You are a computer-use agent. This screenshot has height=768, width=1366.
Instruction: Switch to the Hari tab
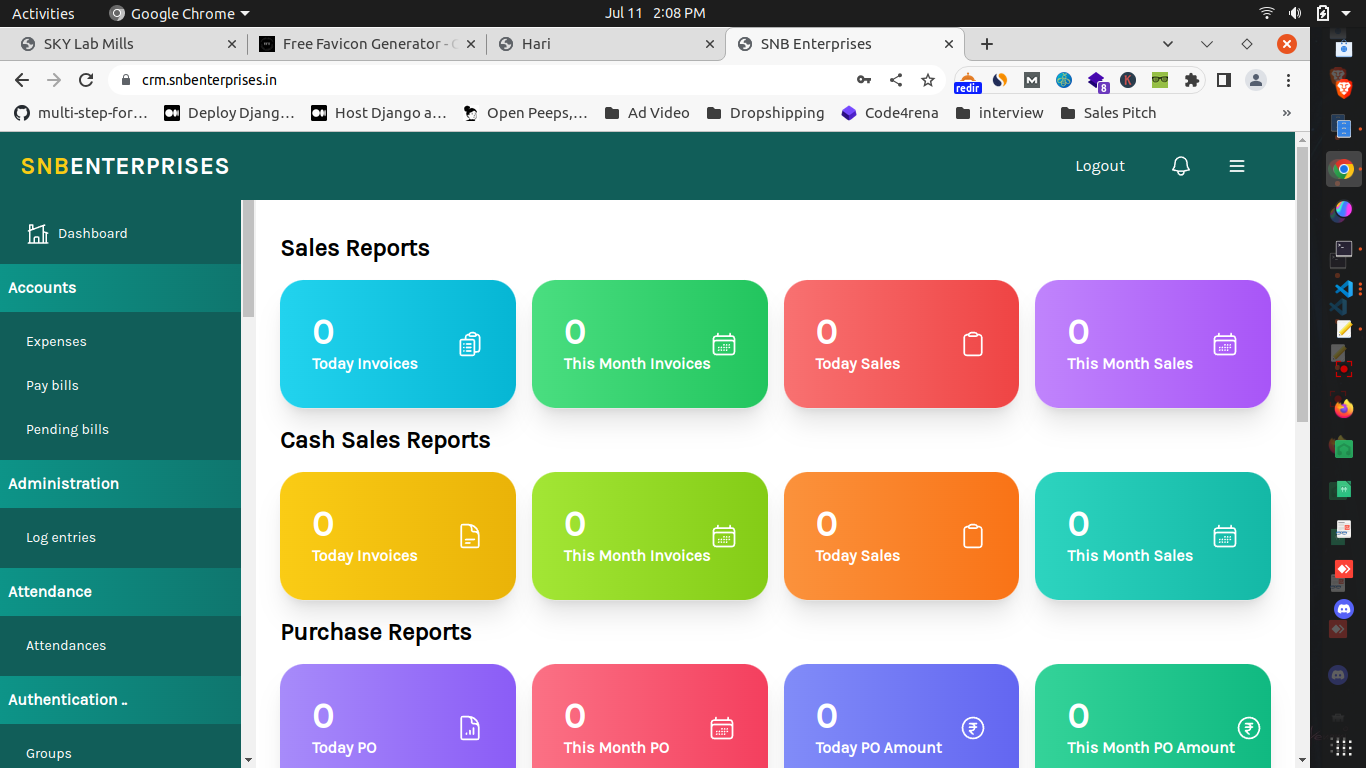pyautogui.click(x=606, y=44)
